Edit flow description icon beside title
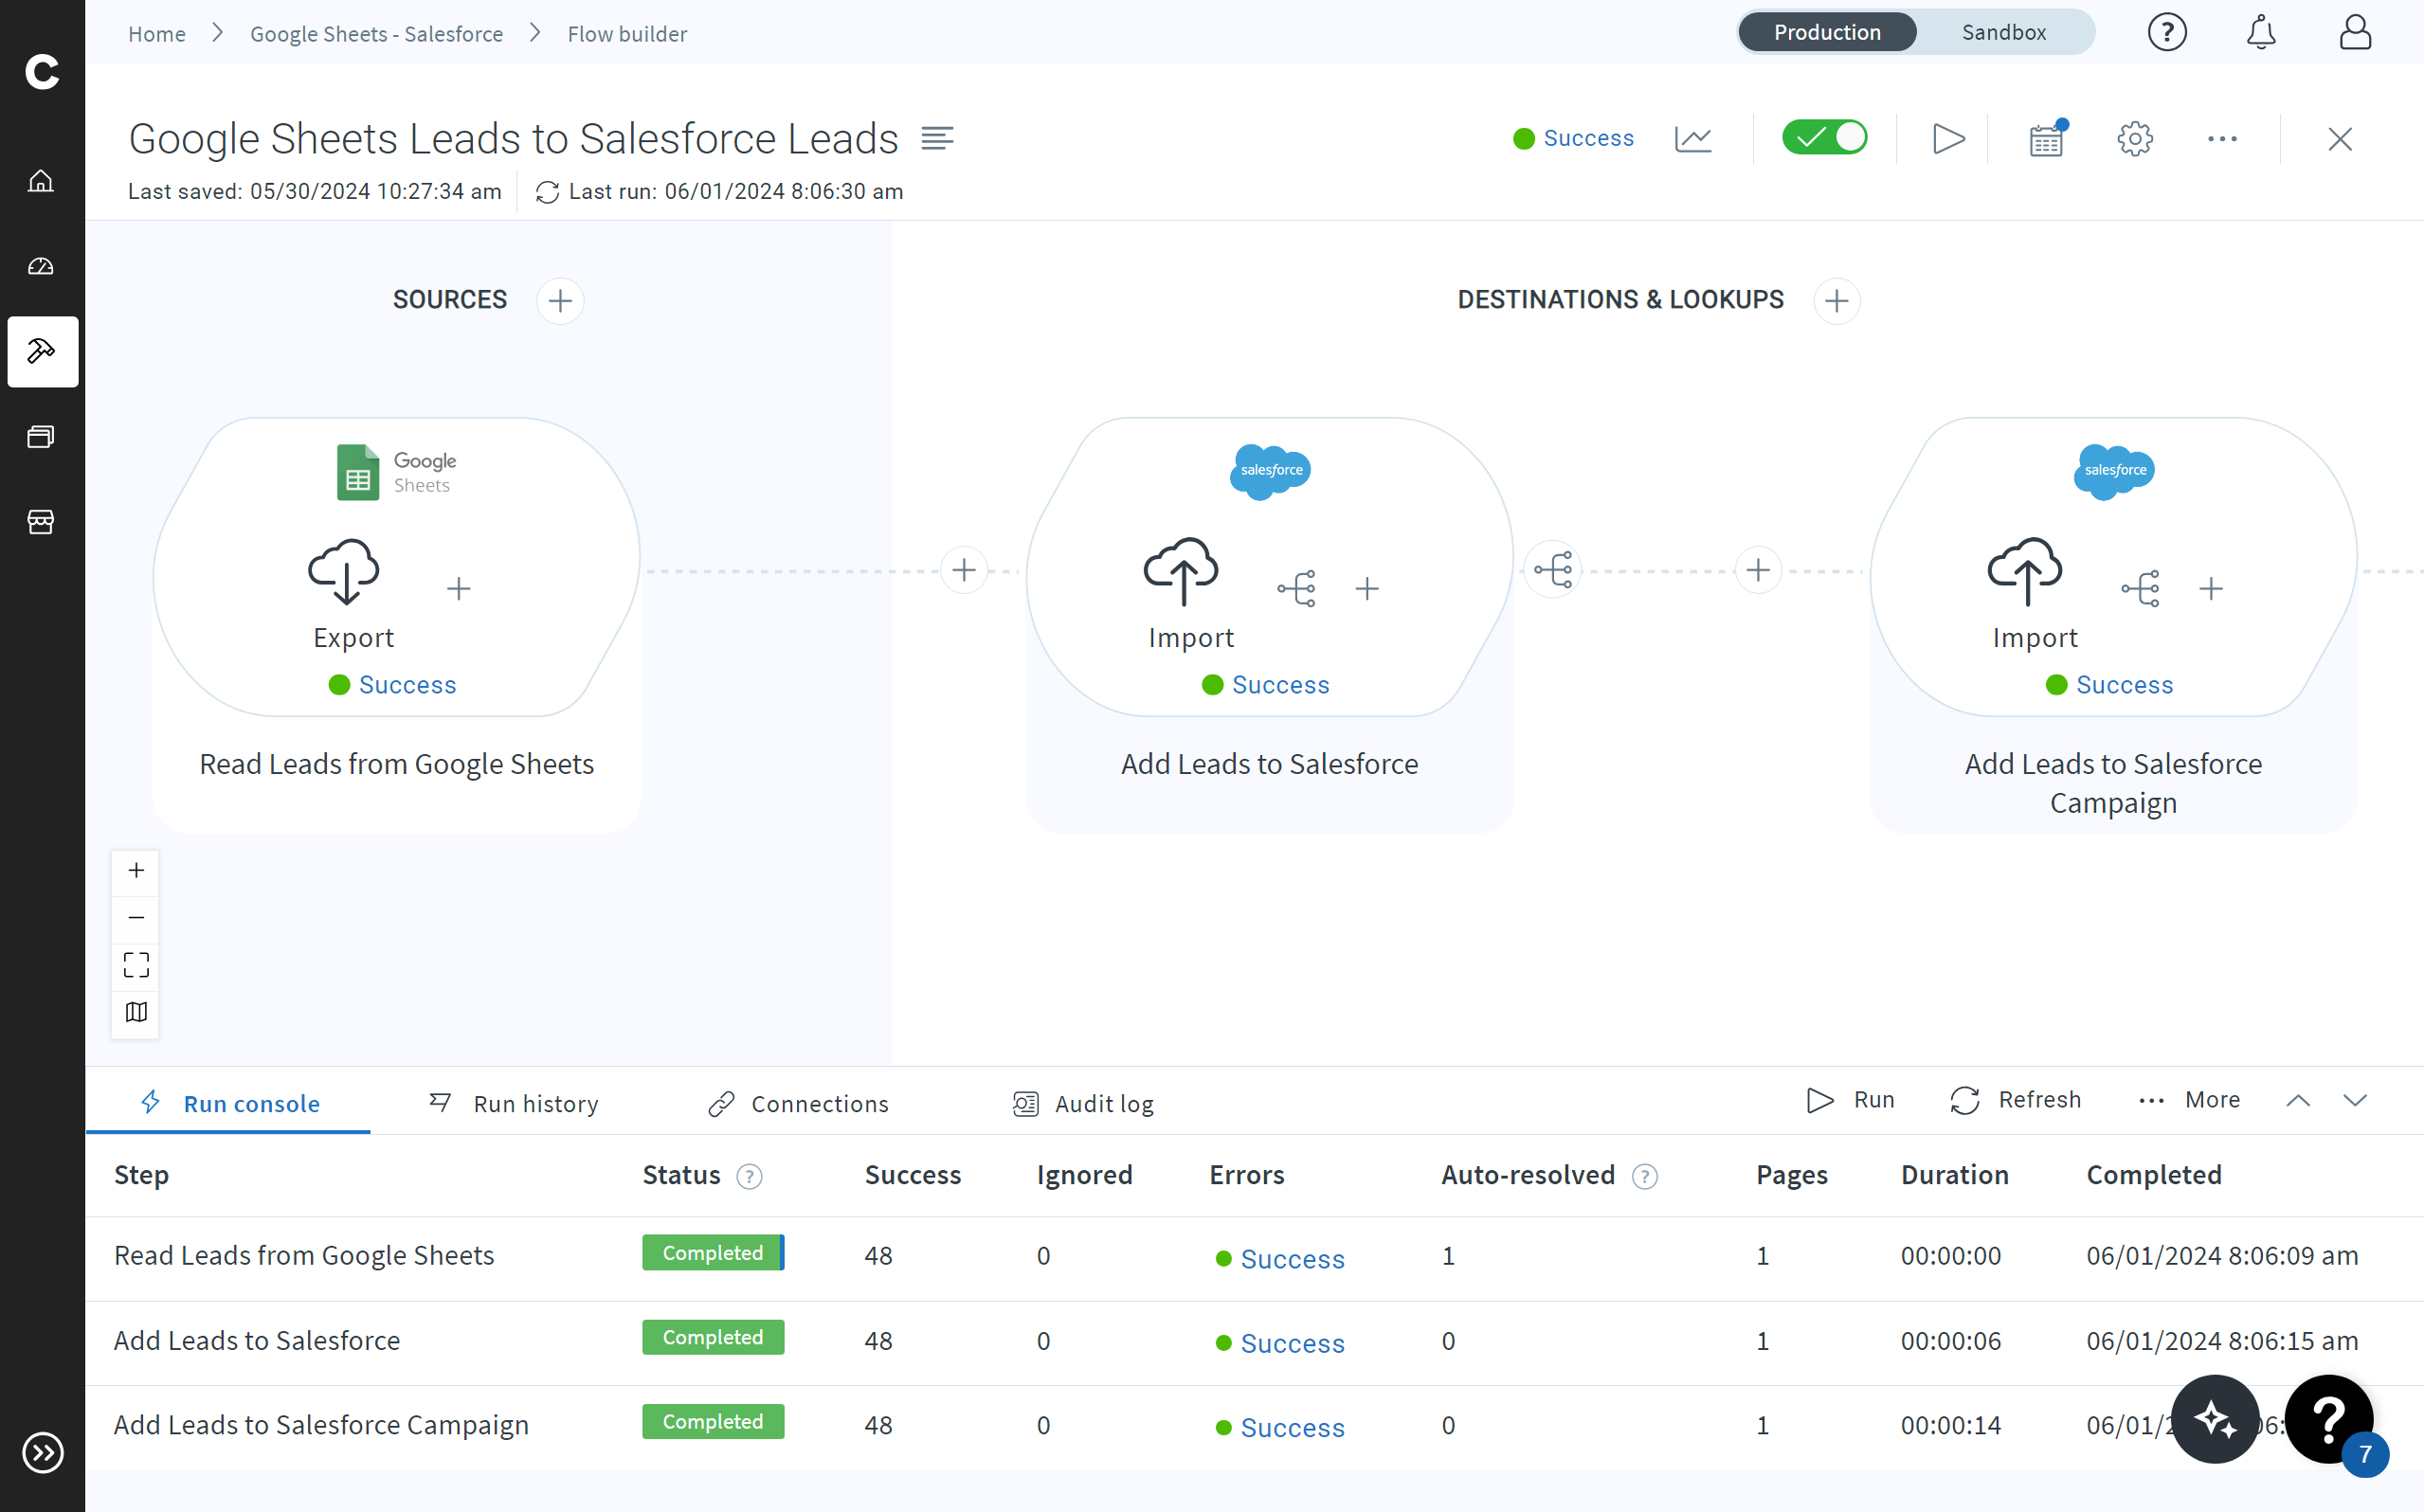Viewport: 2424px width, 1512px height. click(937, 138)
